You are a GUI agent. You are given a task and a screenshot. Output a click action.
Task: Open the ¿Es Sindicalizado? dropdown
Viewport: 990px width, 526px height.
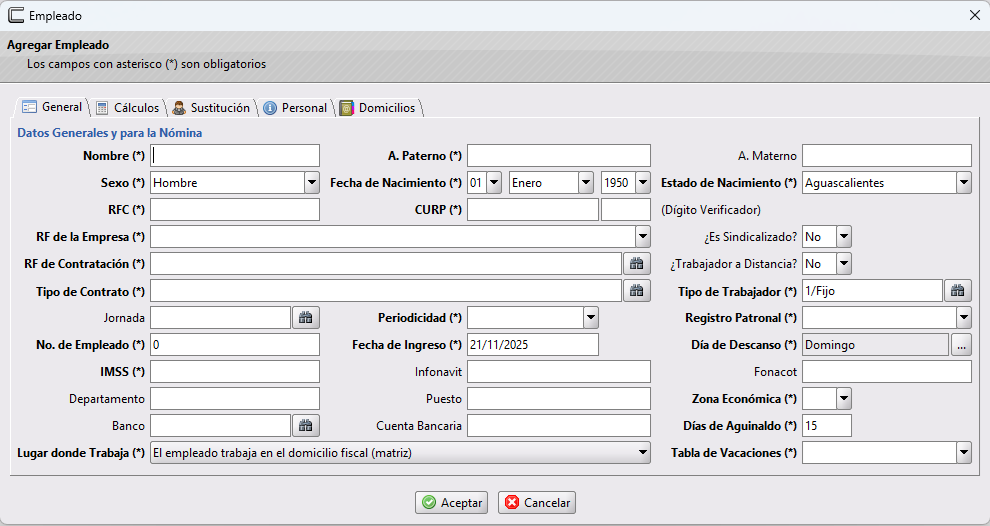click(x=844, y=237)
